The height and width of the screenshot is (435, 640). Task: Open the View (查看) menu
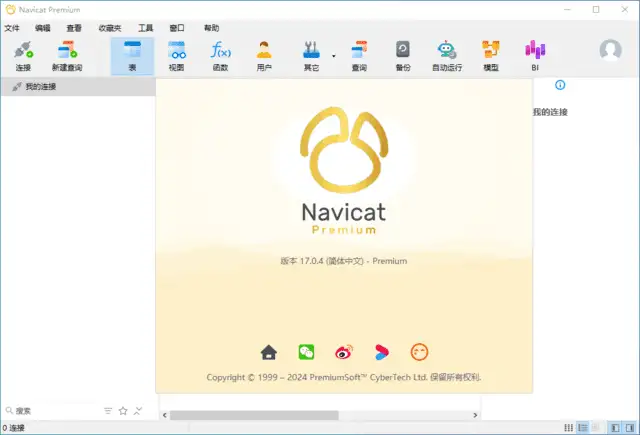coord(74,28)
